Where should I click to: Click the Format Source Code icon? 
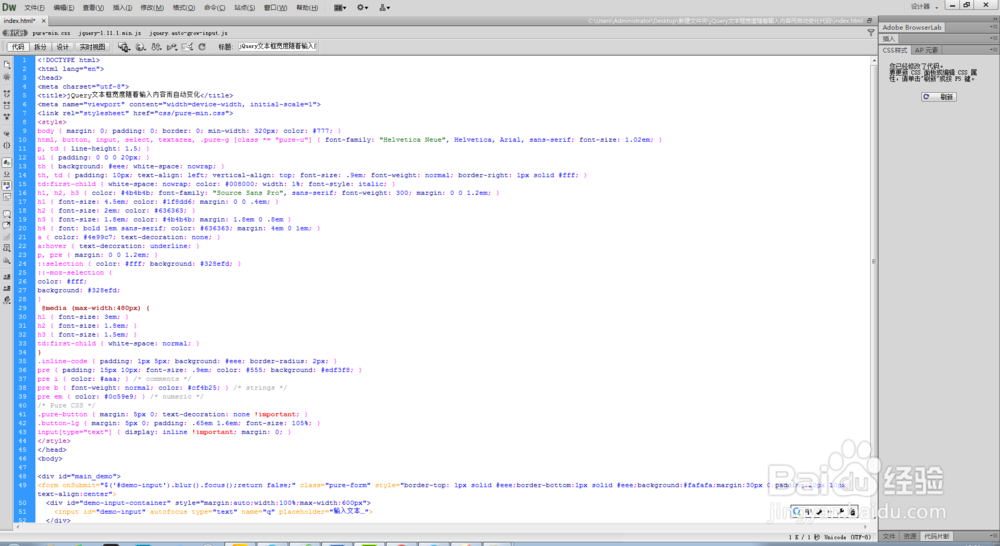coord(7,300)
